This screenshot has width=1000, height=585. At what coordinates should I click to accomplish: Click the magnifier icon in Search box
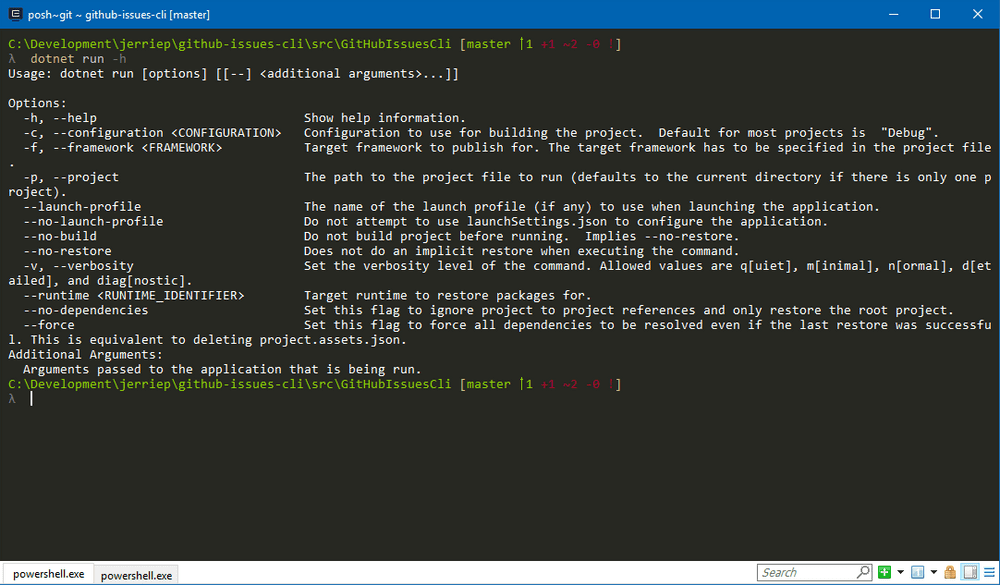(863, 572)
